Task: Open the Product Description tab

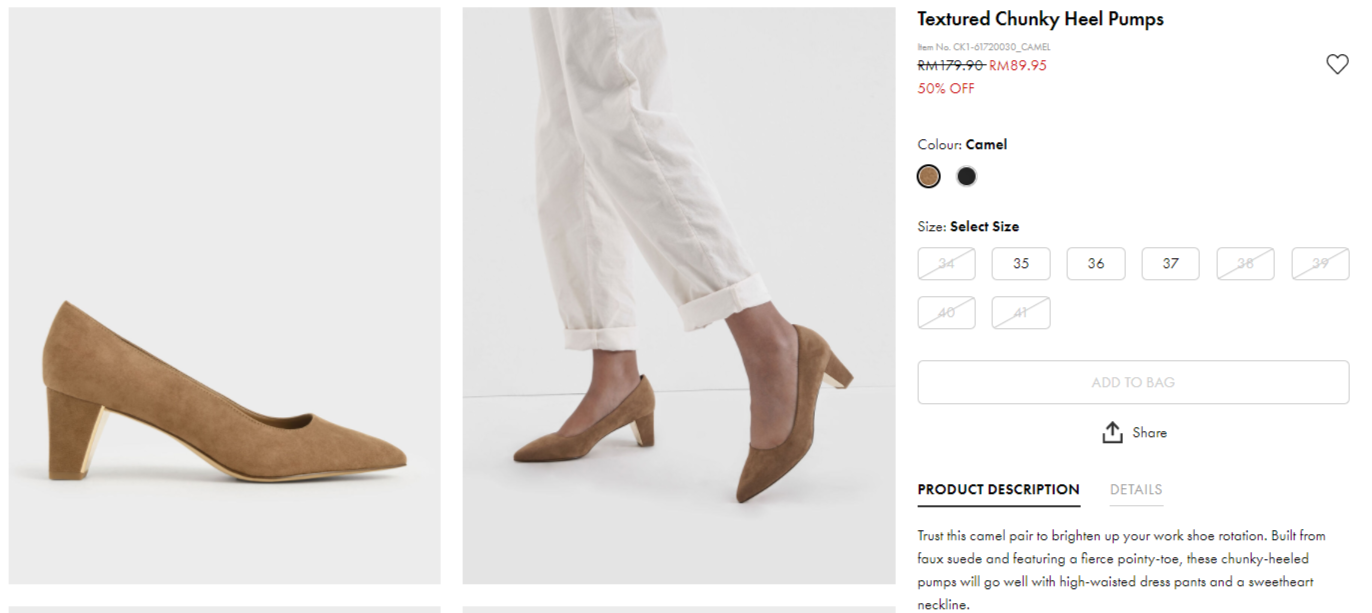Action: (x=998, y=490)
